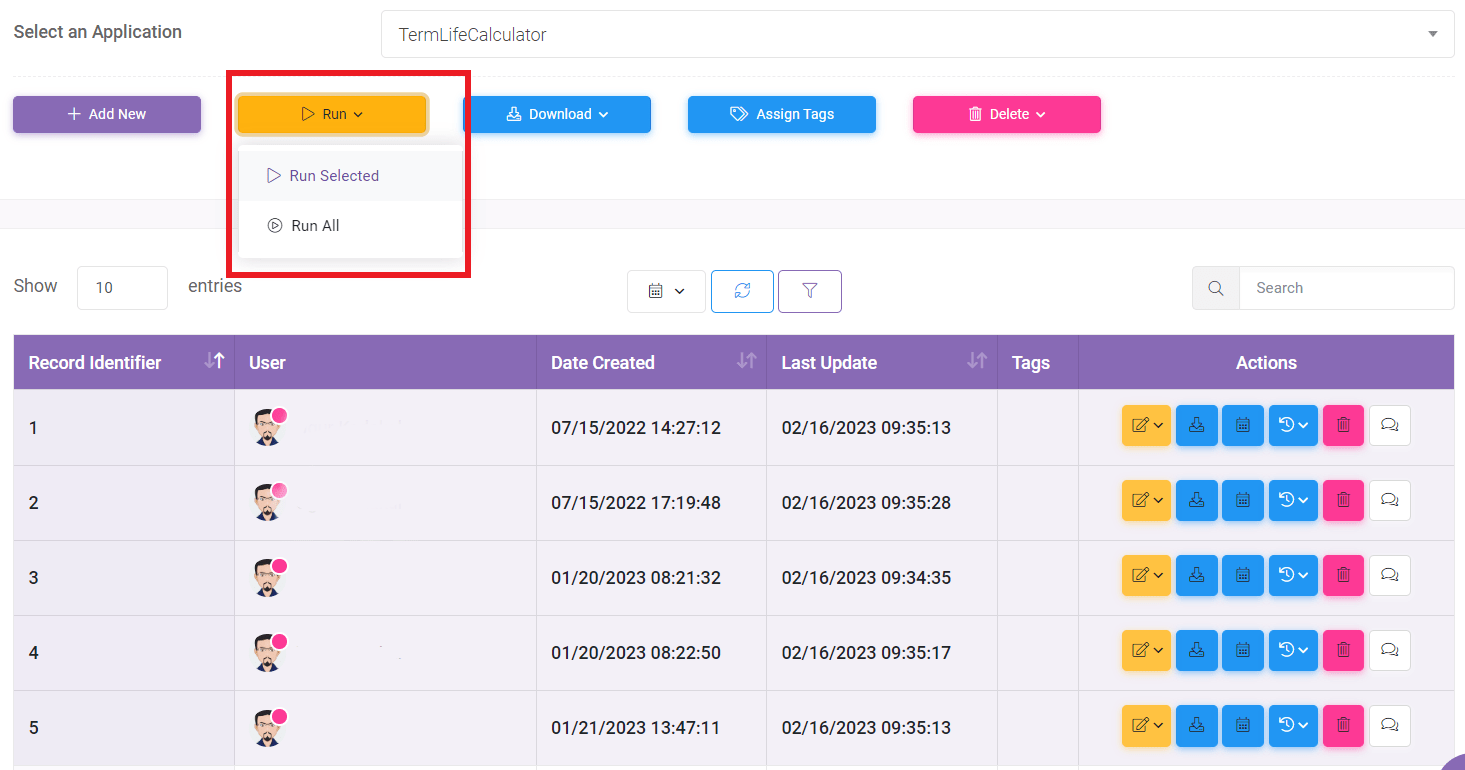Image resolution: width=1465 pixels, height=770 pixels.
Task: Delete record 1 using its trash icon
Action: pyautogui.click(x=1343, y=425)
